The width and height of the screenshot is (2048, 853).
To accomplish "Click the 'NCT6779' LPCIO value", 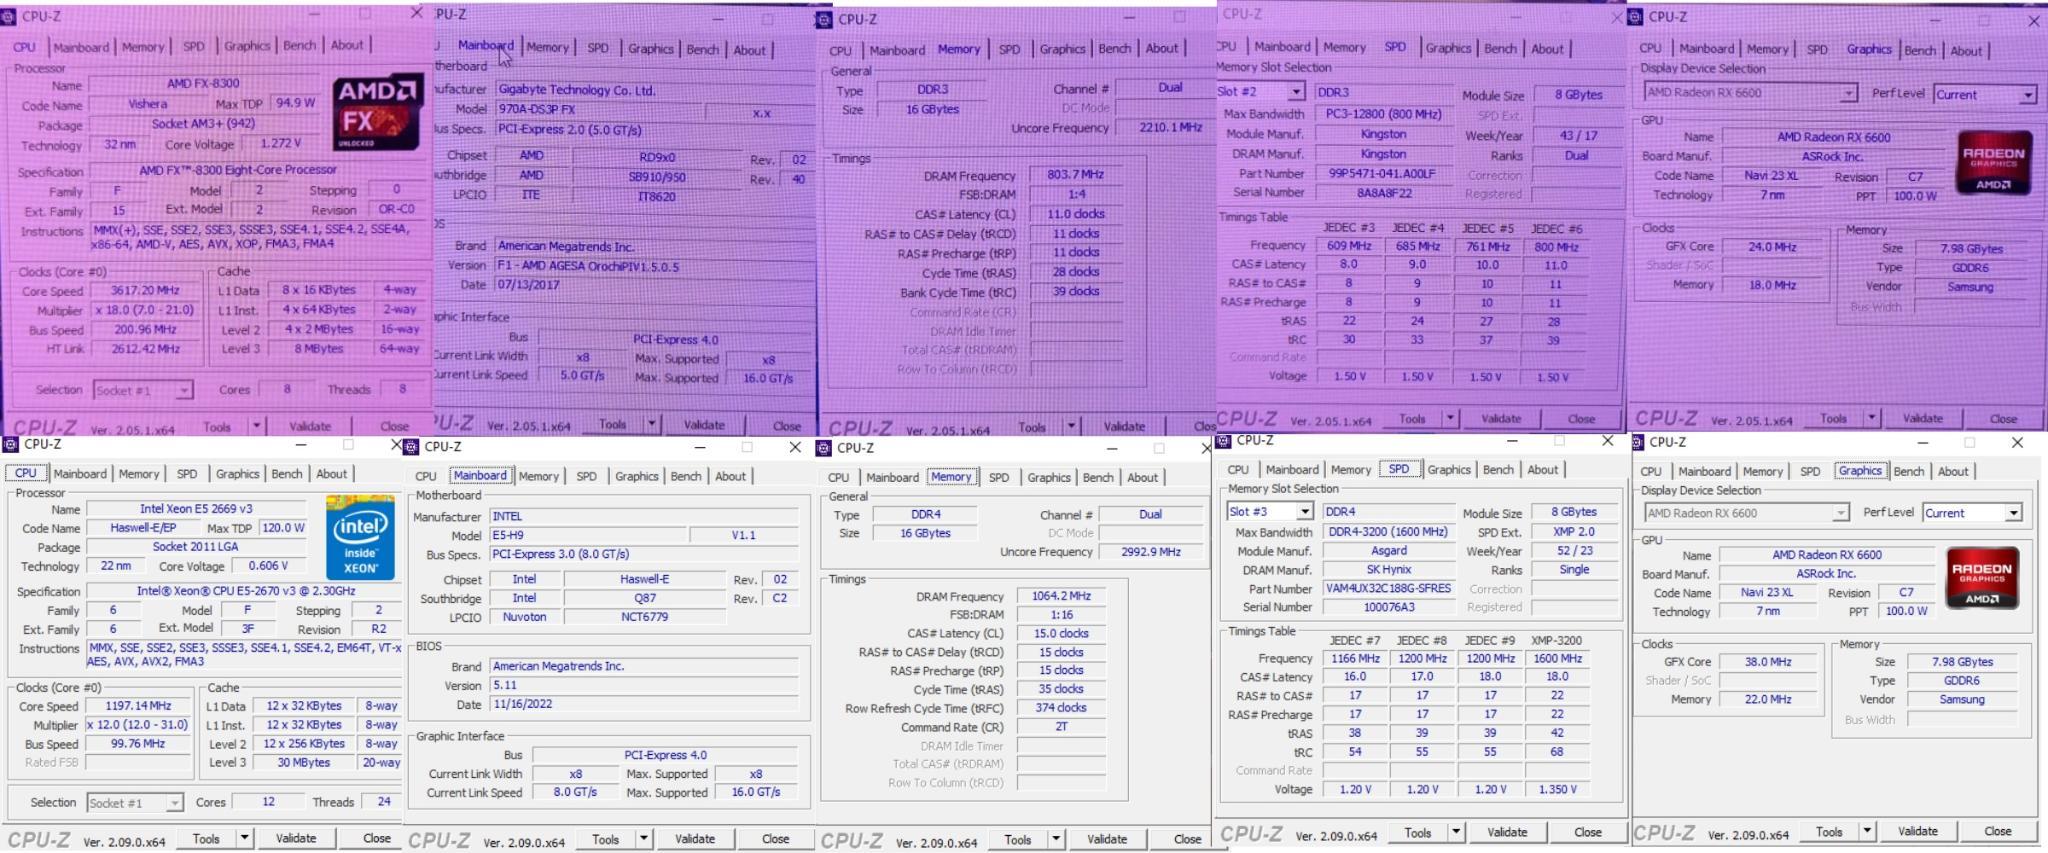I will [x=644, y=617].
